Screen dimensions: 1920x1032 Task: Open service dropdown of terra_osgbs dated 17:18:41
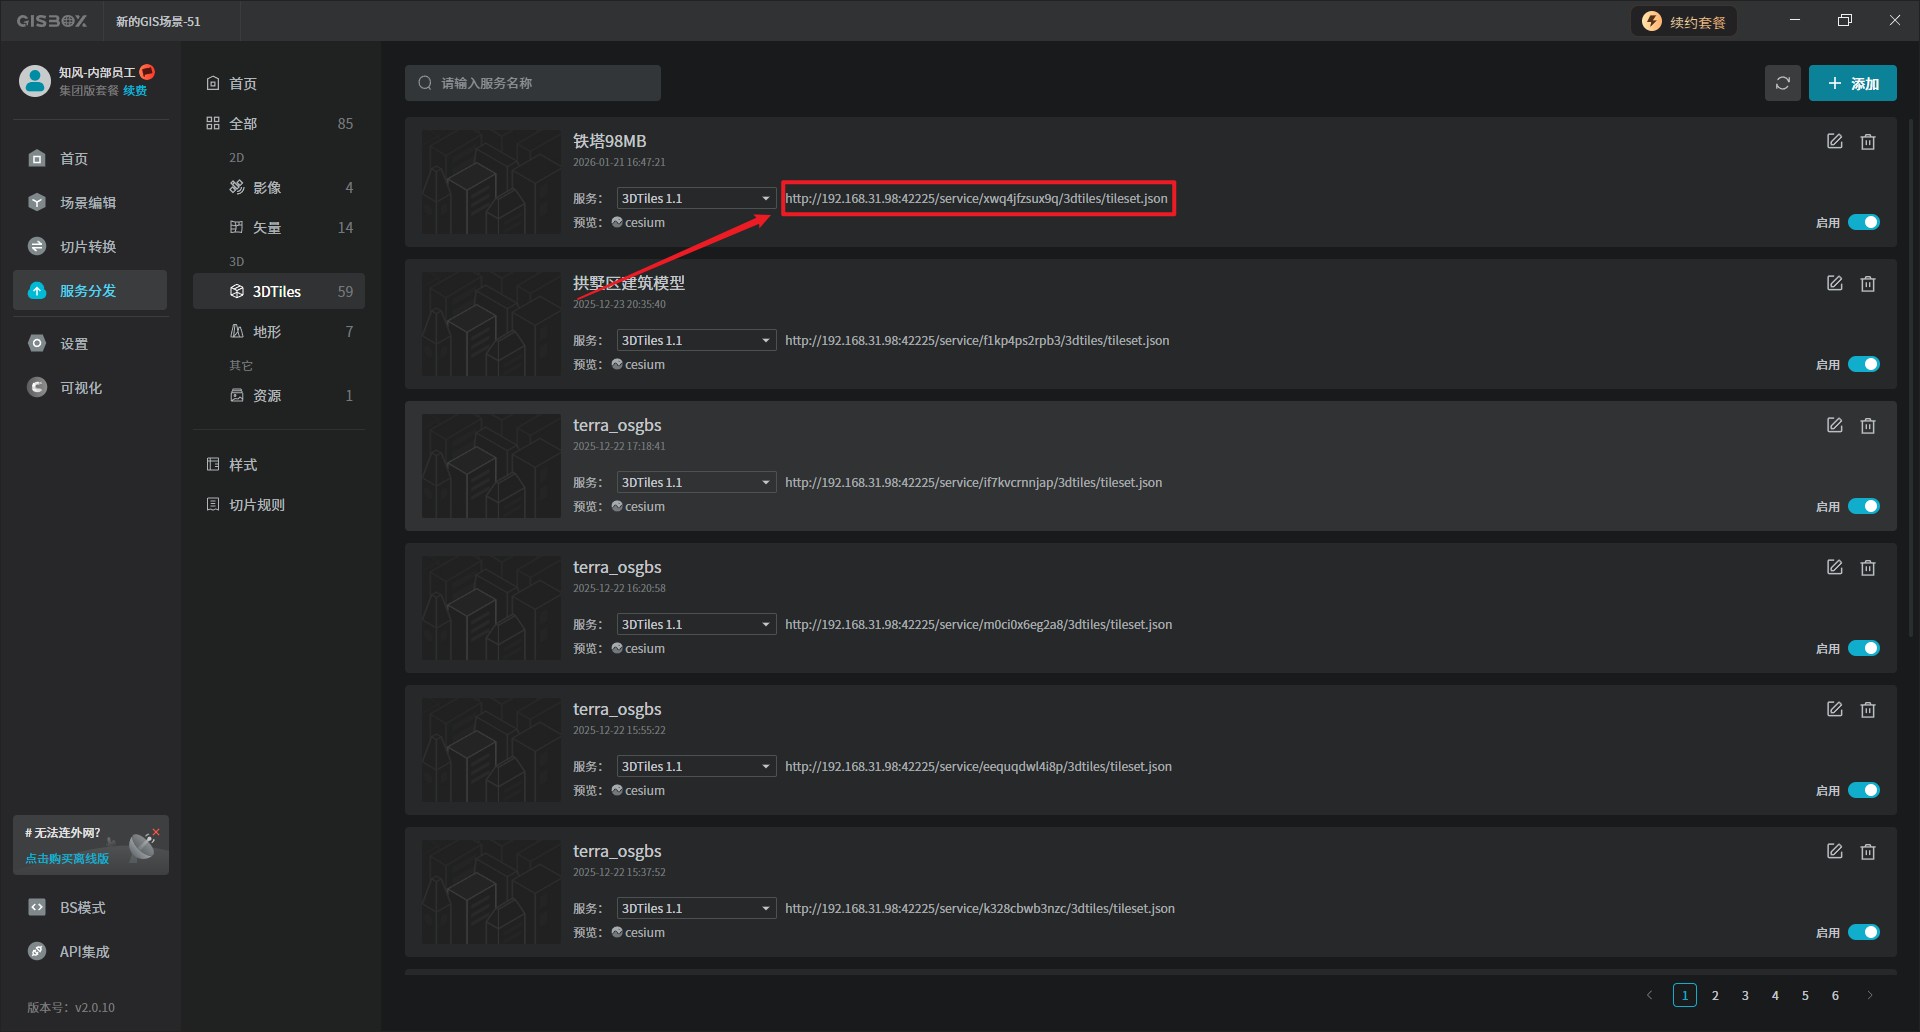(696, 483)
